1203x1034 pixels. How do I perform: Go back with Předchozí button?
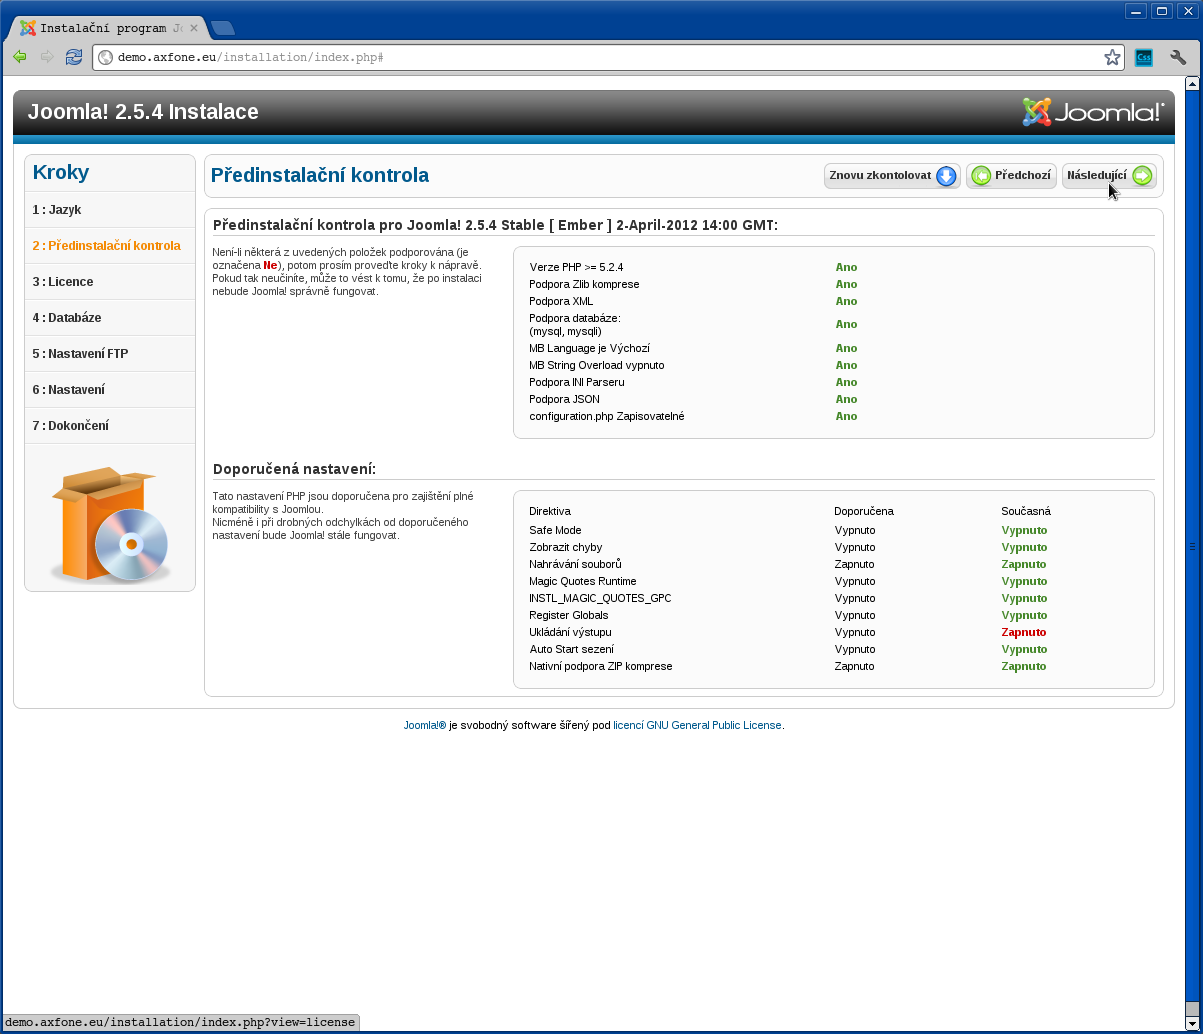[1011, 176]
